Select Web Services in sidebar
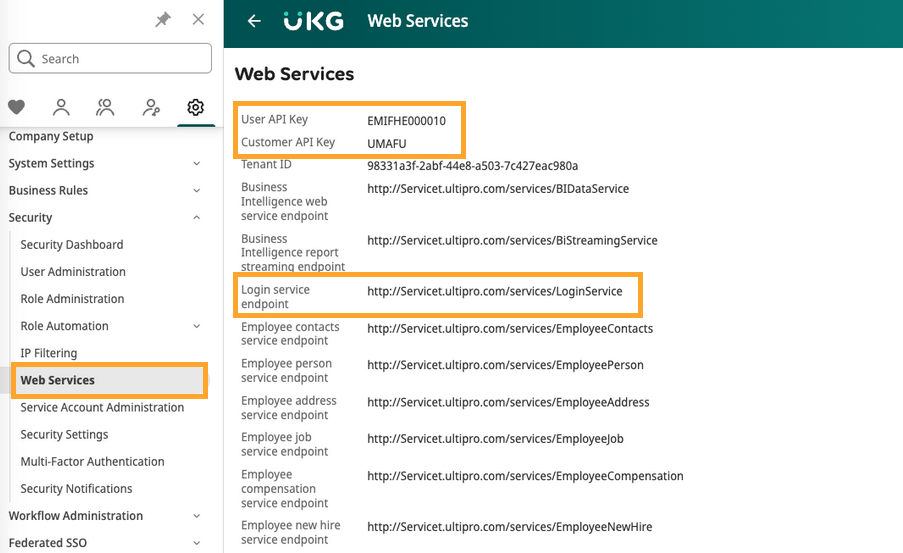 [58, 380]
